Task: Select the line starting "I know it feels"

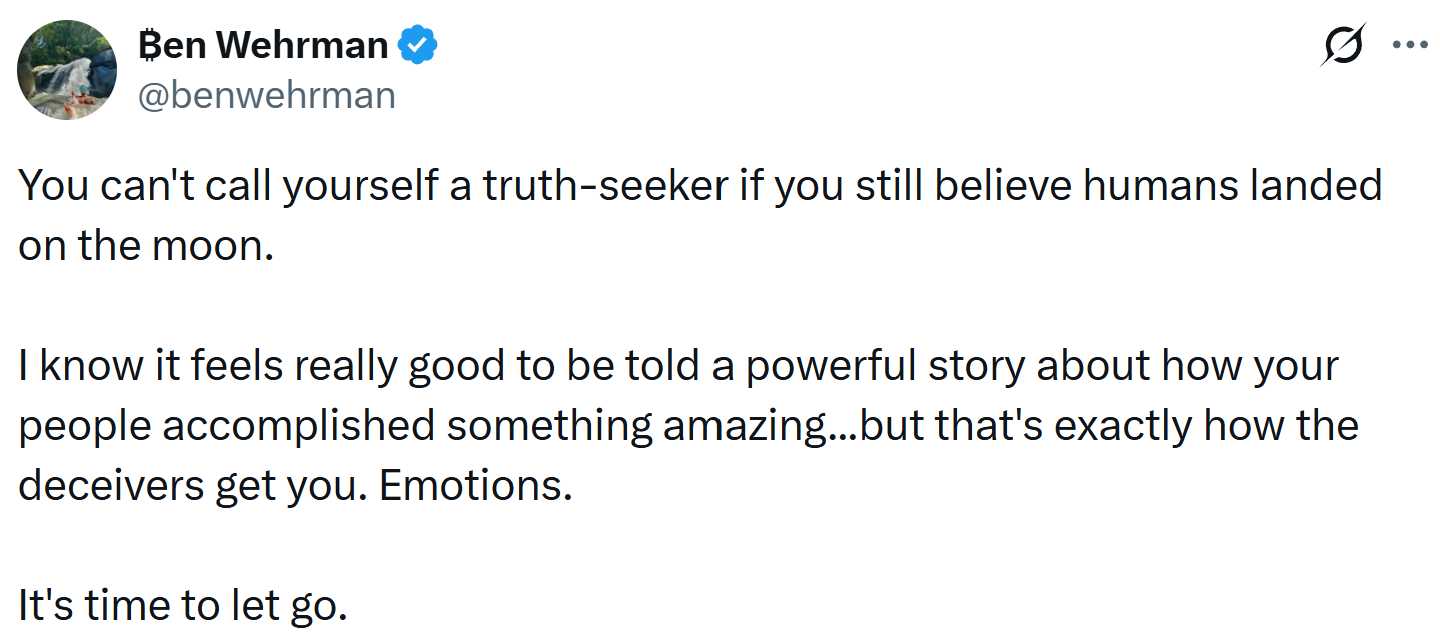Action: pyautogui.click(x=678, y=367)
